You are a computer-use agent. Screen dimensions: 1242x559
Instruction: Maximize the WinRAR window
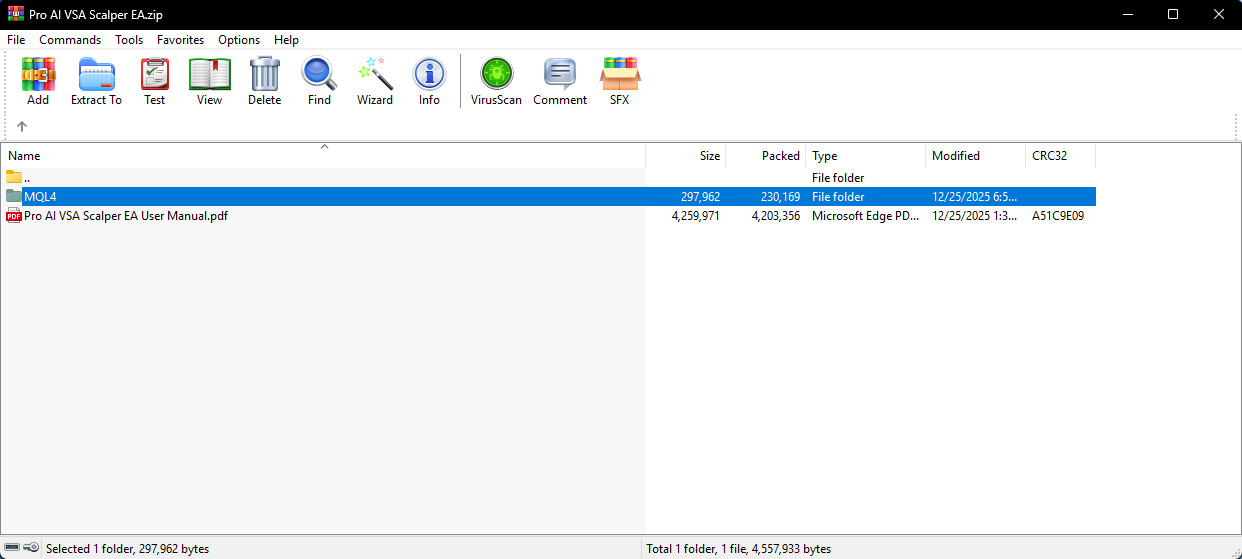pyautogui.click(x=1173, y=14)
